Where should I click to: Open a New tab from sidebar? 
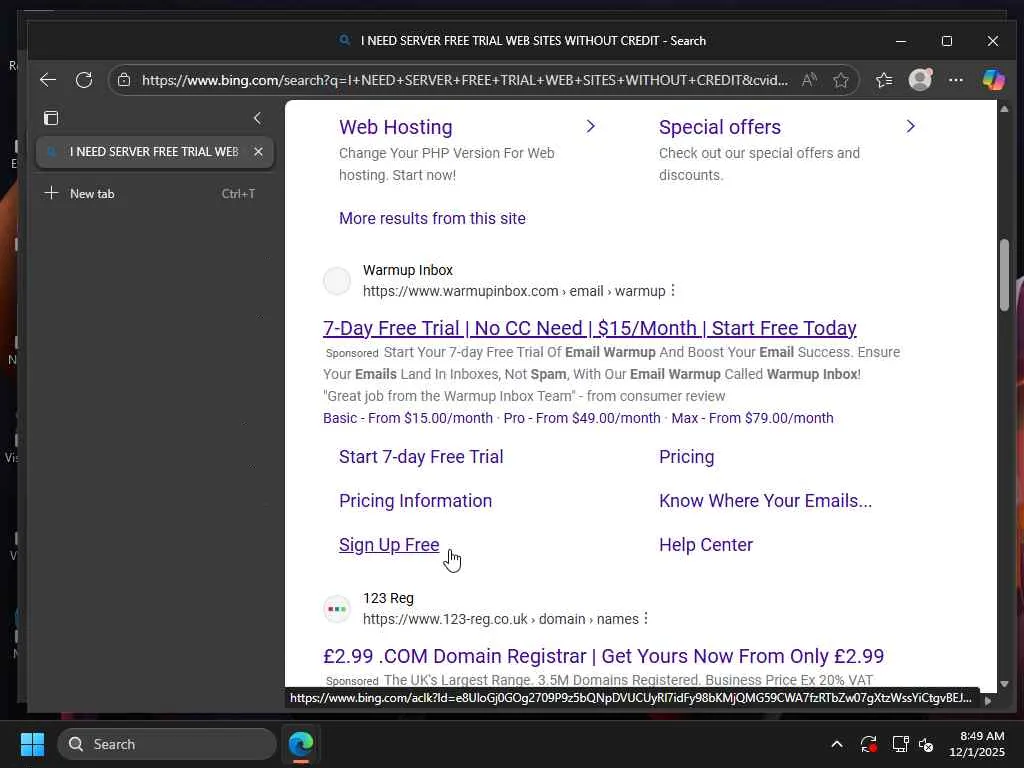point(155,193)
